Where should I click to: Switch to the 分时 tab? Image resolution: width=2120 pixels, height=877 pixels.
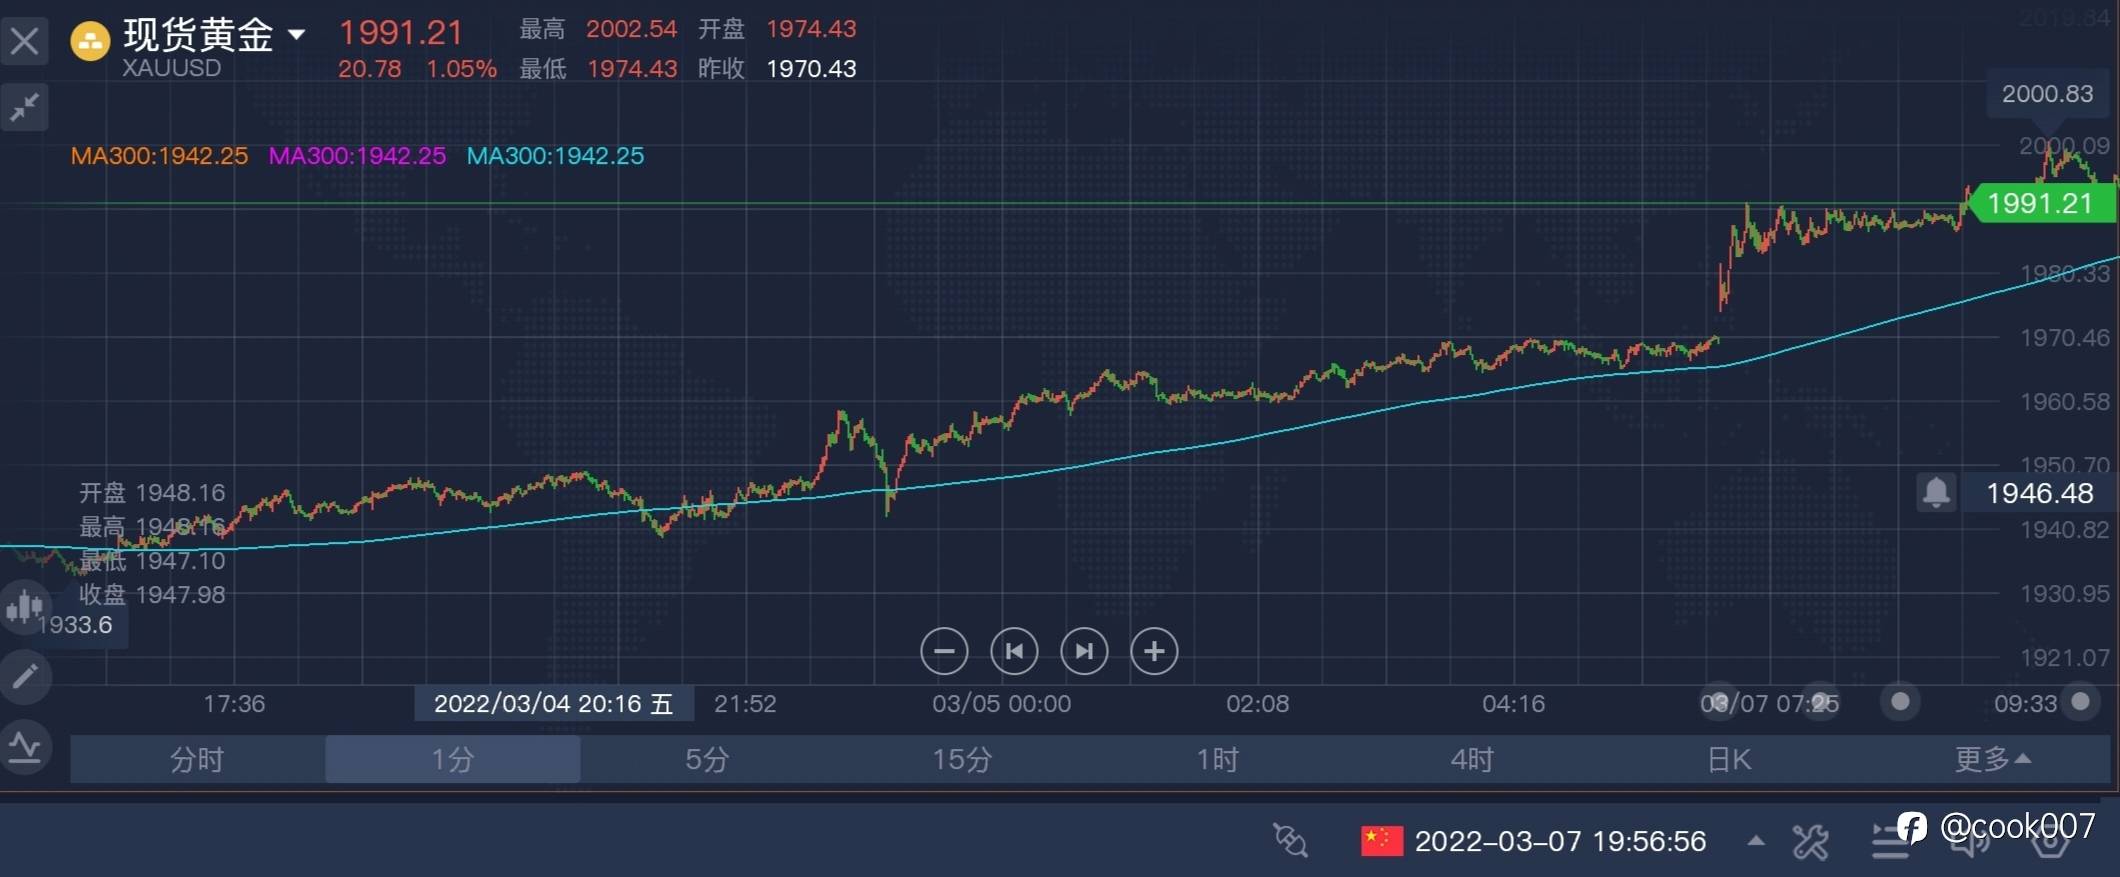(197, 760)
